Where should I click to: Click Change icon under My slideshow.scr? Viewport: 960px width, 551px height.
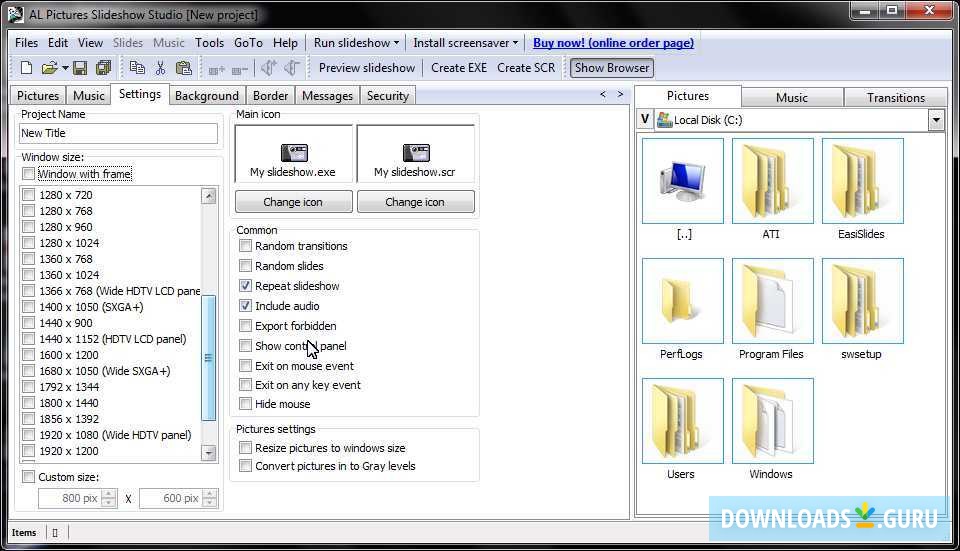tap(415, 202)
